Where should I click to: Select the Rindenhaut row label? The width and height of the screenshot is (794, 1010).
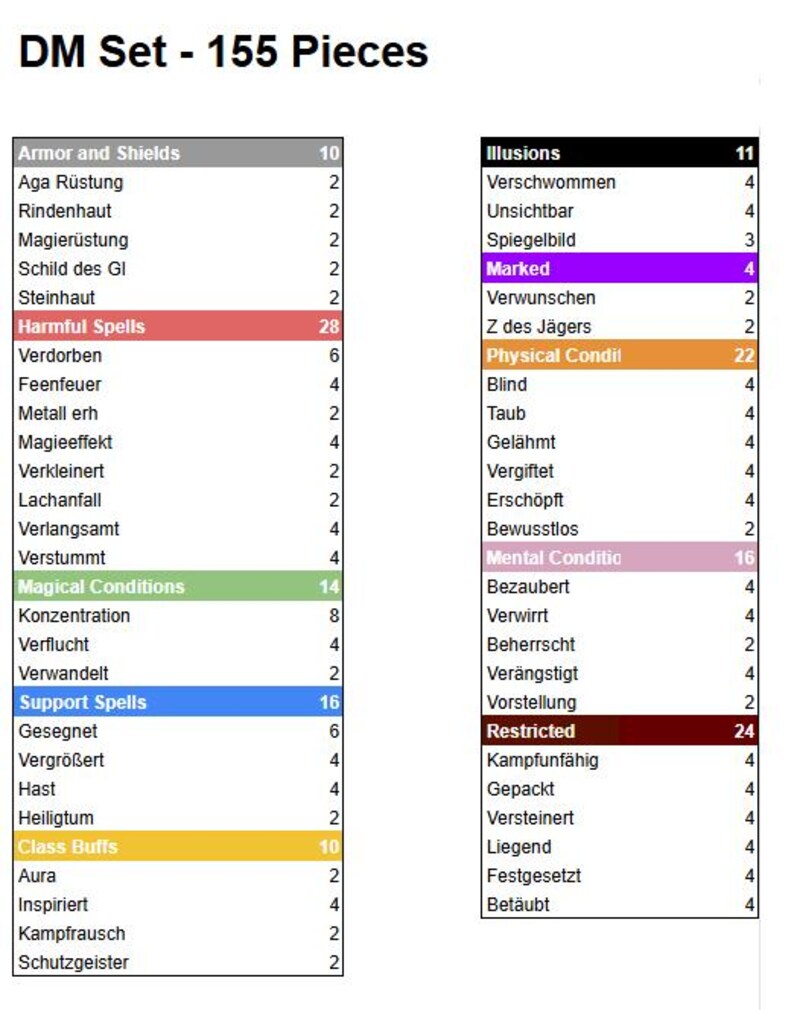65,211
